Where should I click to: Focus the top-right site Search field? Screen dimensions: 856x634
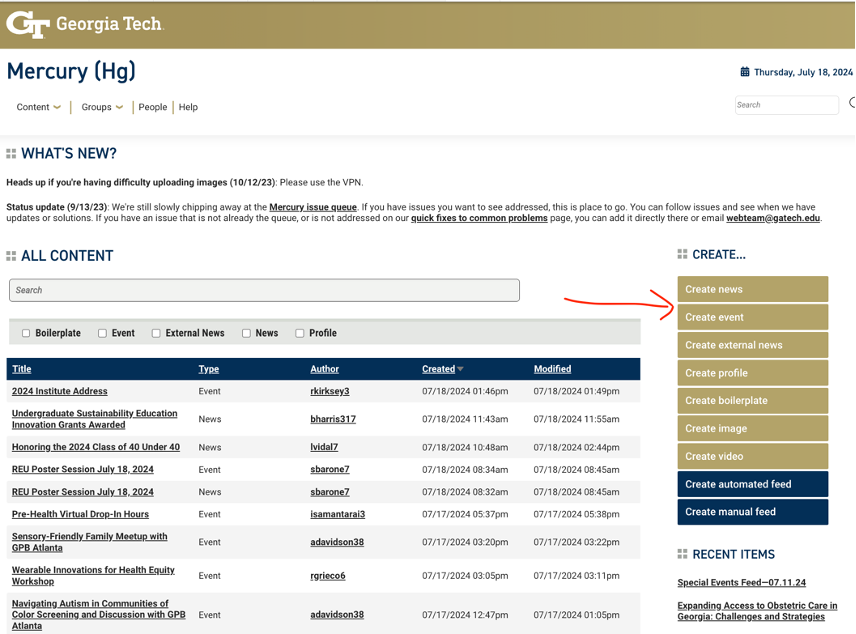787,105
